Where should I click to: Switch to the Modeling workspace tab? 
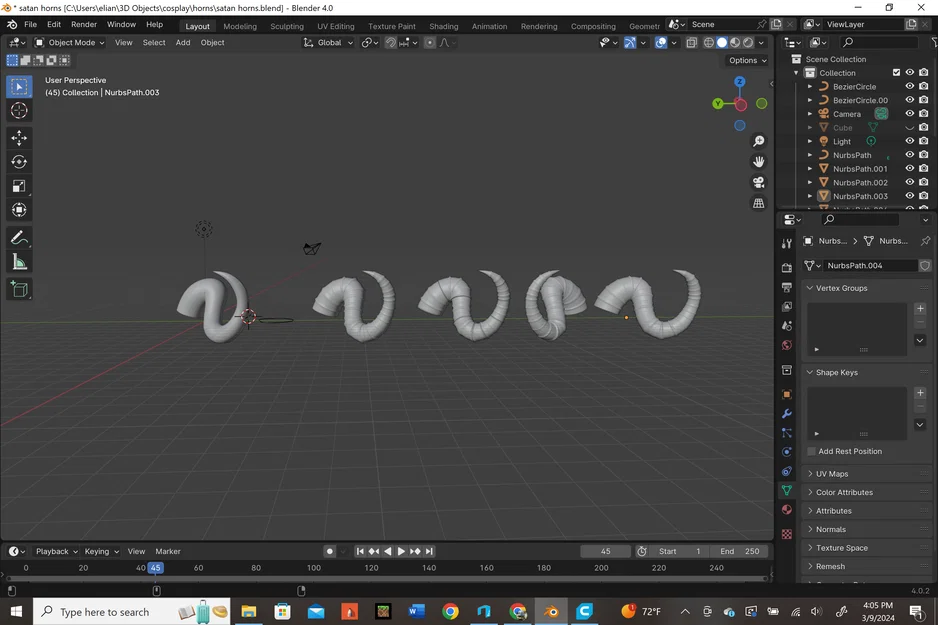pyautogui.click(x=240, y=26)
